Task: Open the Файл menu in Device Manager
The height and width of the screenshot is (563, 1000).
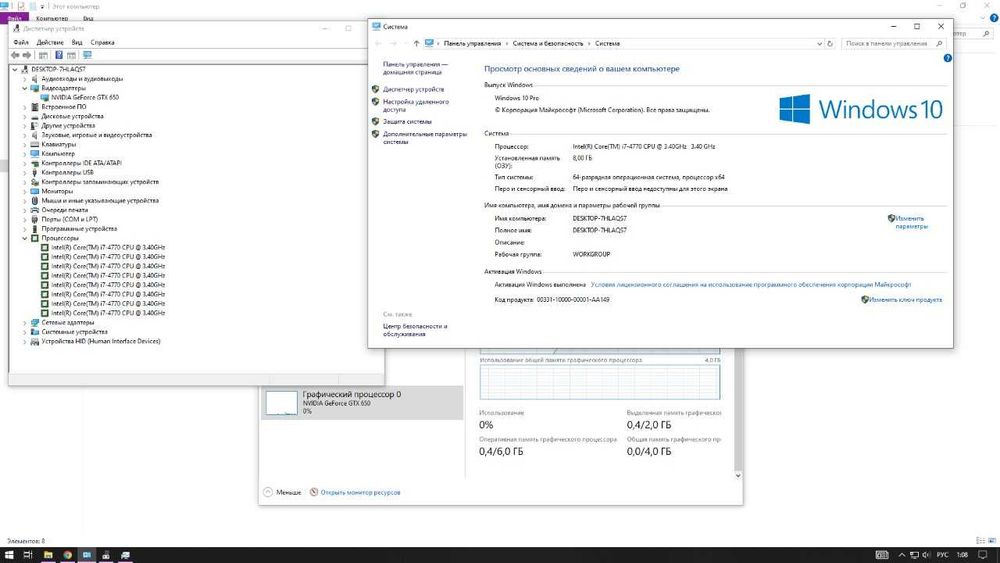Action: pyautogui.click(x=20, y=42)
